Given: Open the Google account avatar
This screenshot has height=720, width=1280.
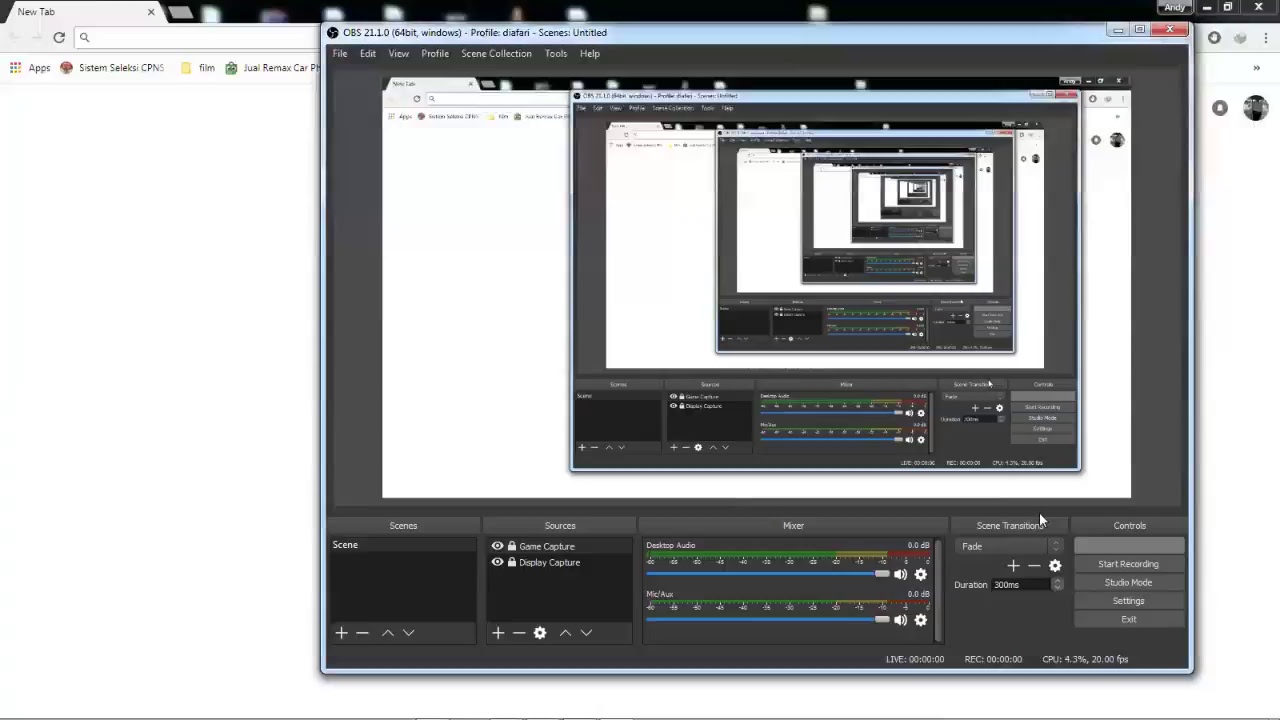Looking at the screenshot, I should [1256, 108].
